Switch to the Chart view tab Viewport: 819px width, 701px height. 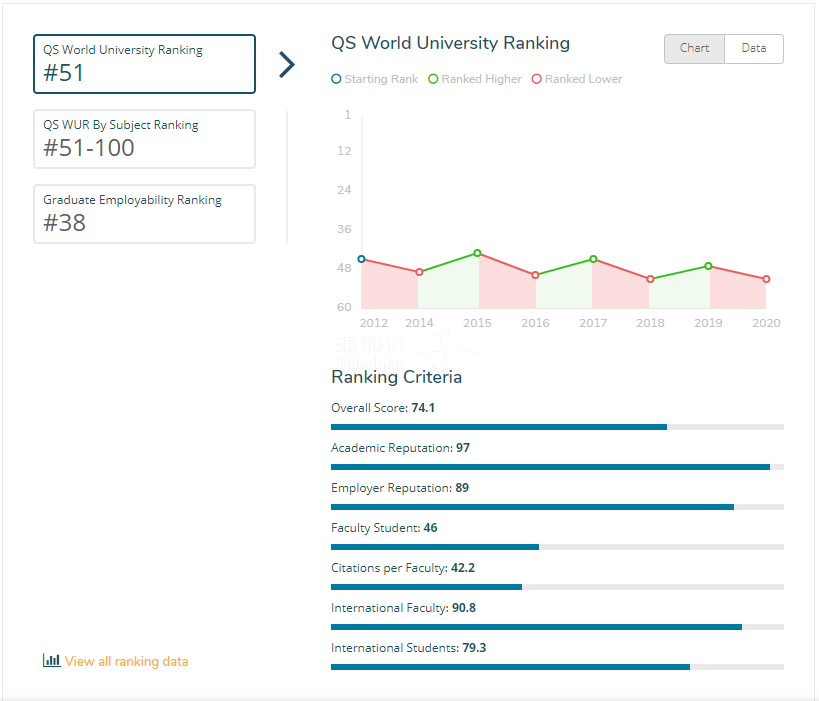click(694, 49)
